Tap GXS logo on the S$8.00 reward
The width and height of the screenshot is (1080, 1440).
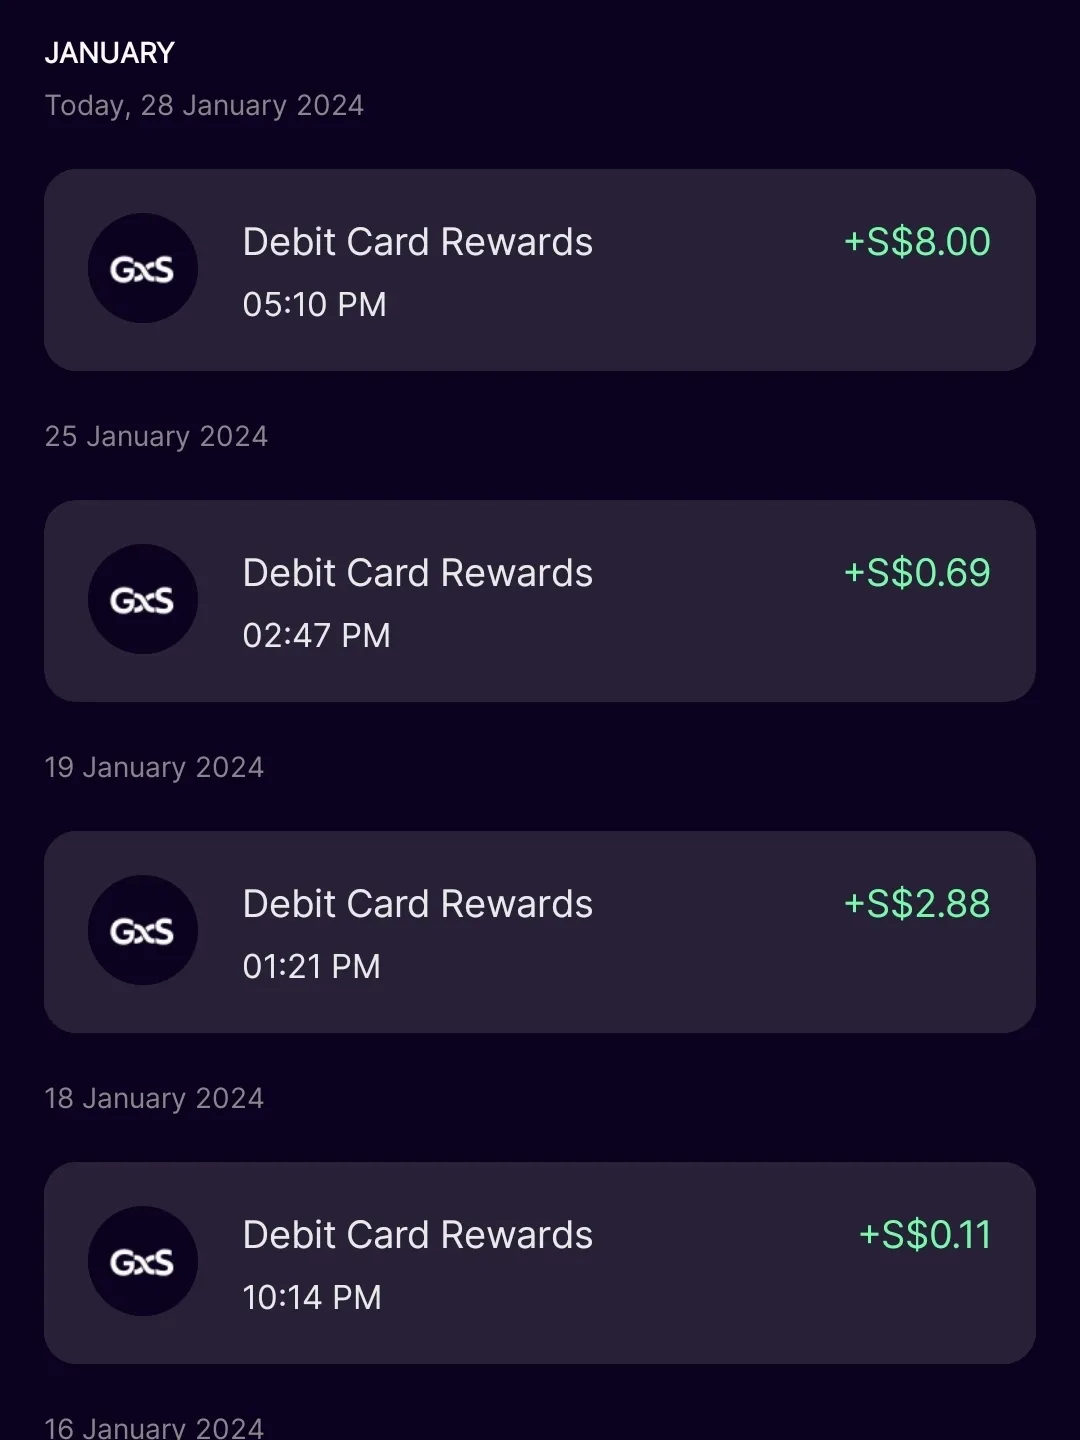point(143,268)
